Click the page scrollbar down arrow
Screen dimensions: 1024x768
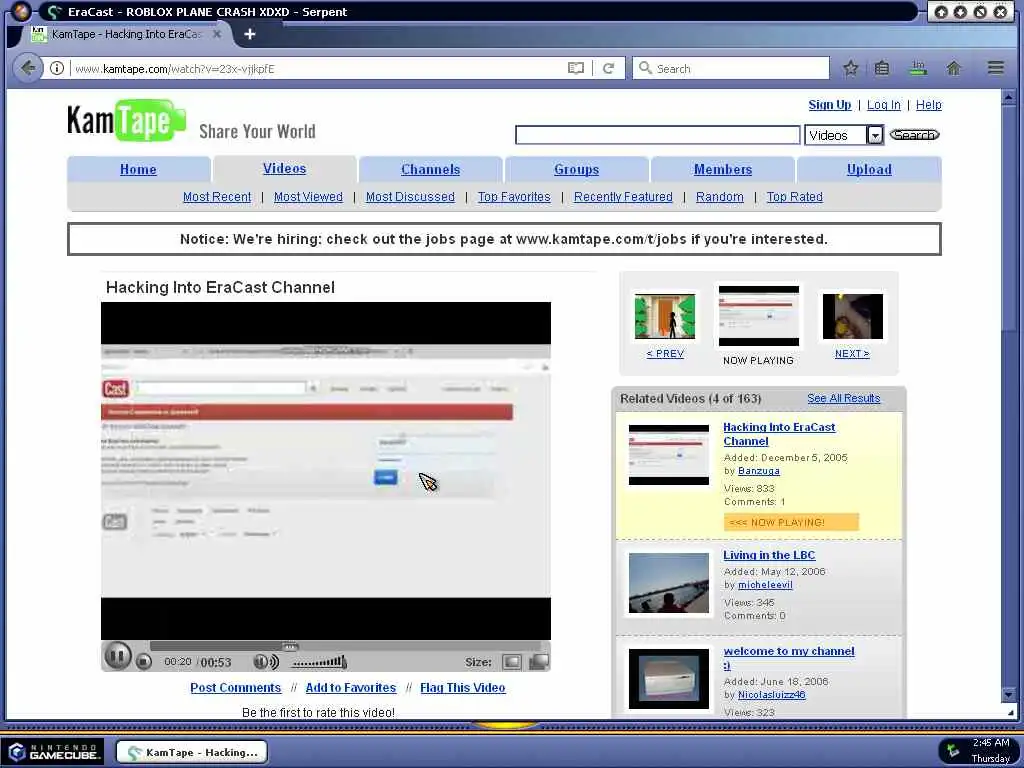[1008, 694]
